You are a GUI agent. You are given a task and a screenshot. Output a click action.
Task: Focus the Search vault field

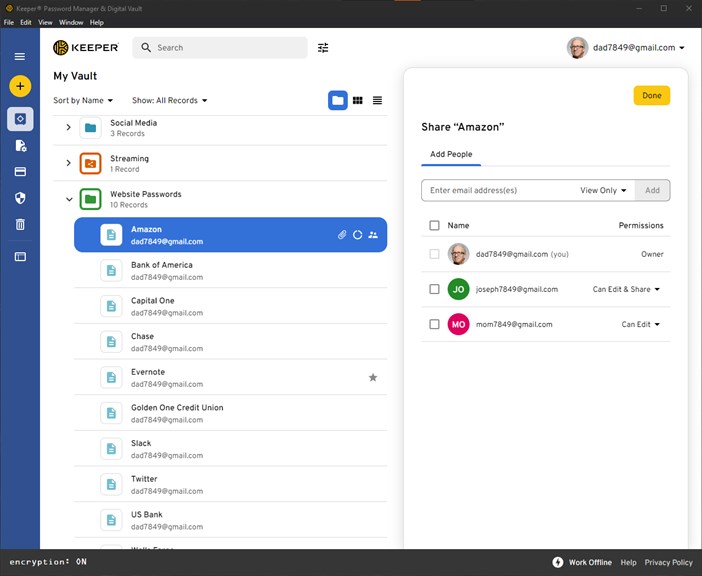[220, 47]
